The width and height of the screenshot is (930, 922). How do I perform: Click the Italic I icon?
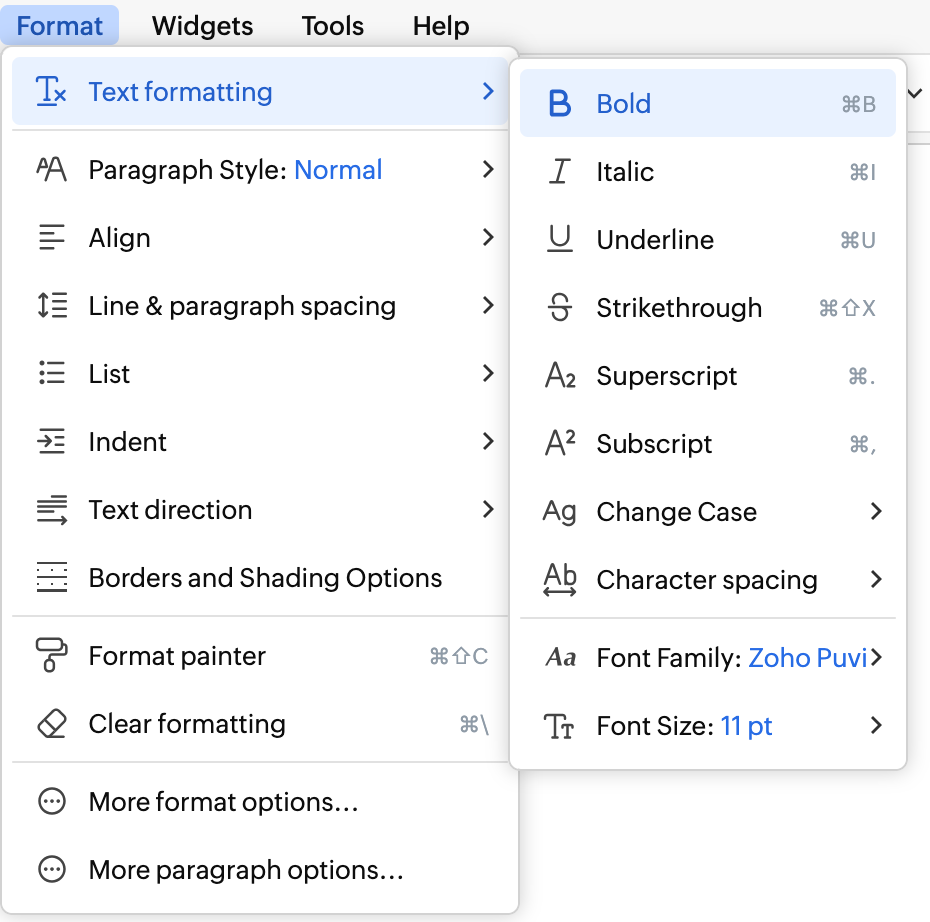pyautogui.click(x=560, y=172)
